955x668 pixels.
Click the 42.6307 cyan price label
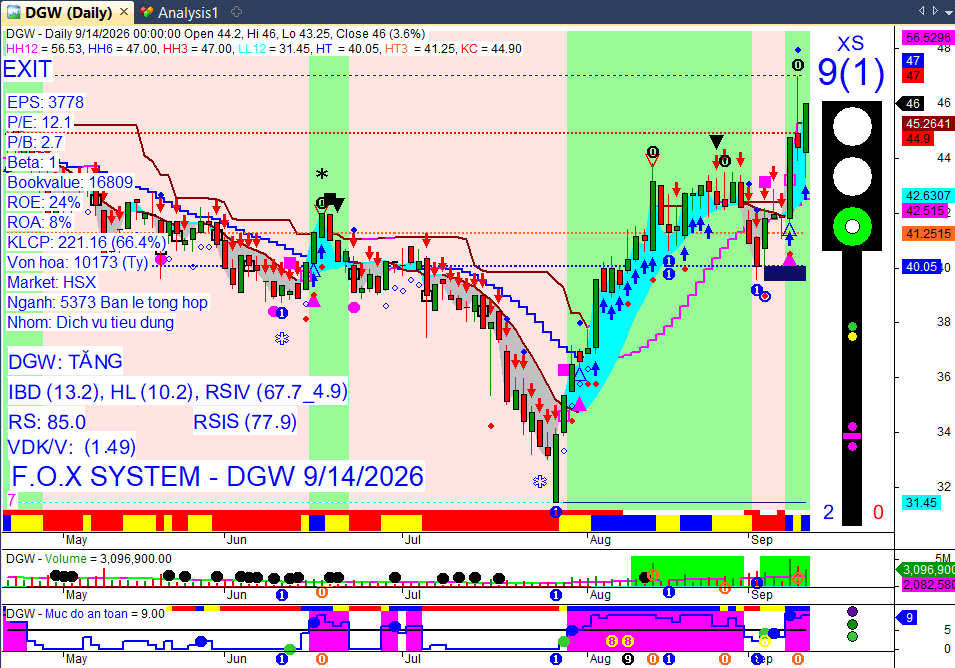click(x=928, y=195)
